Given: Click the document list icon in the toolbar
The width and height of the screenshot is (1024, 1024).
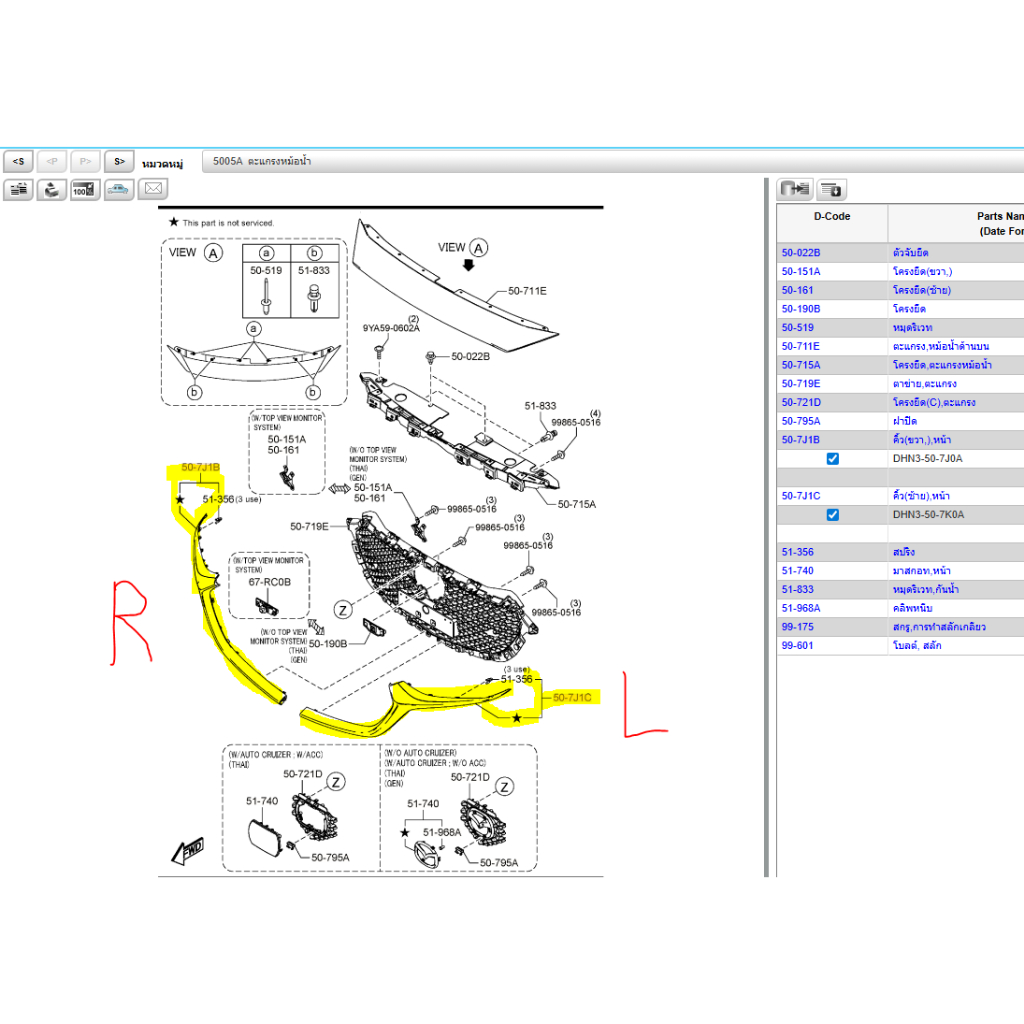Looking at the screenshot, I should click(18, 189).
